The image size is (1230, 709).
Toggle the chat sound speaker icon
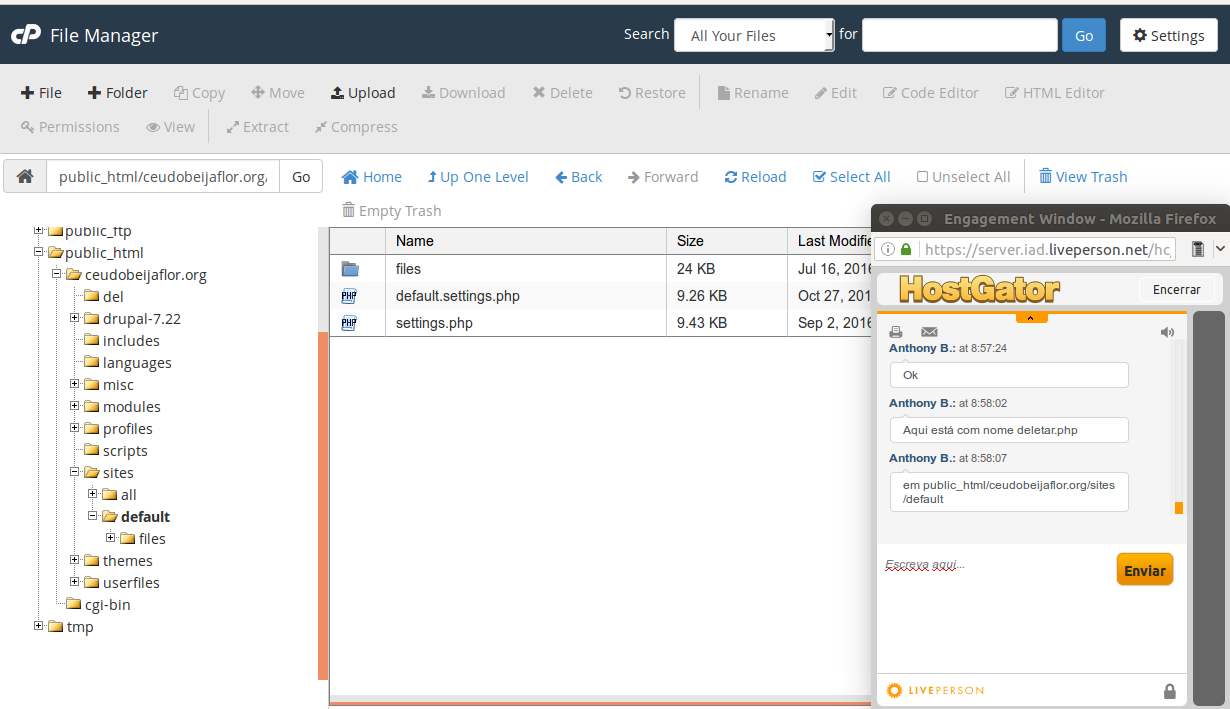pyautogui.click(x=1167, y=332)
